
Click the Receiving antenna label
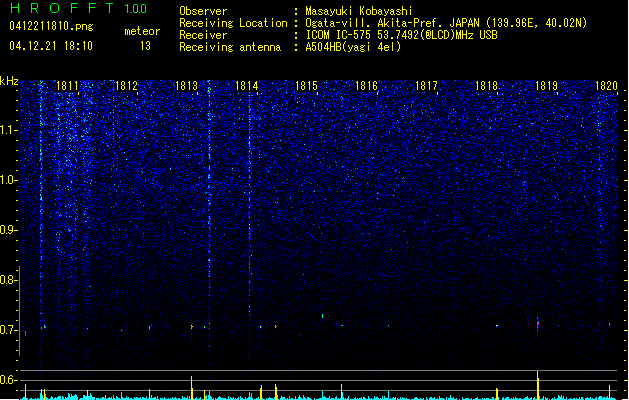click(x=230, y=47)
